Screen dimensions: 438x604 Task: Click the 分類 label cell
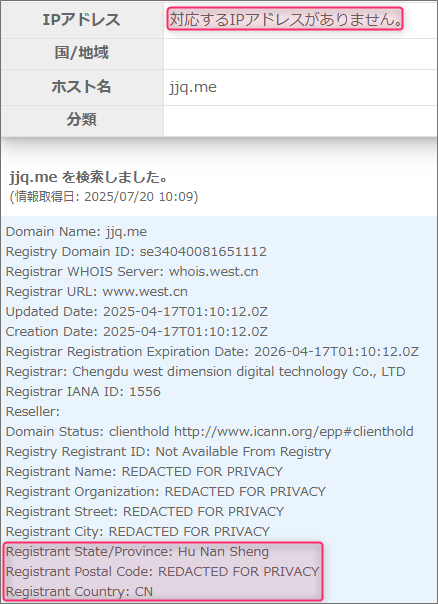[82, 120]
